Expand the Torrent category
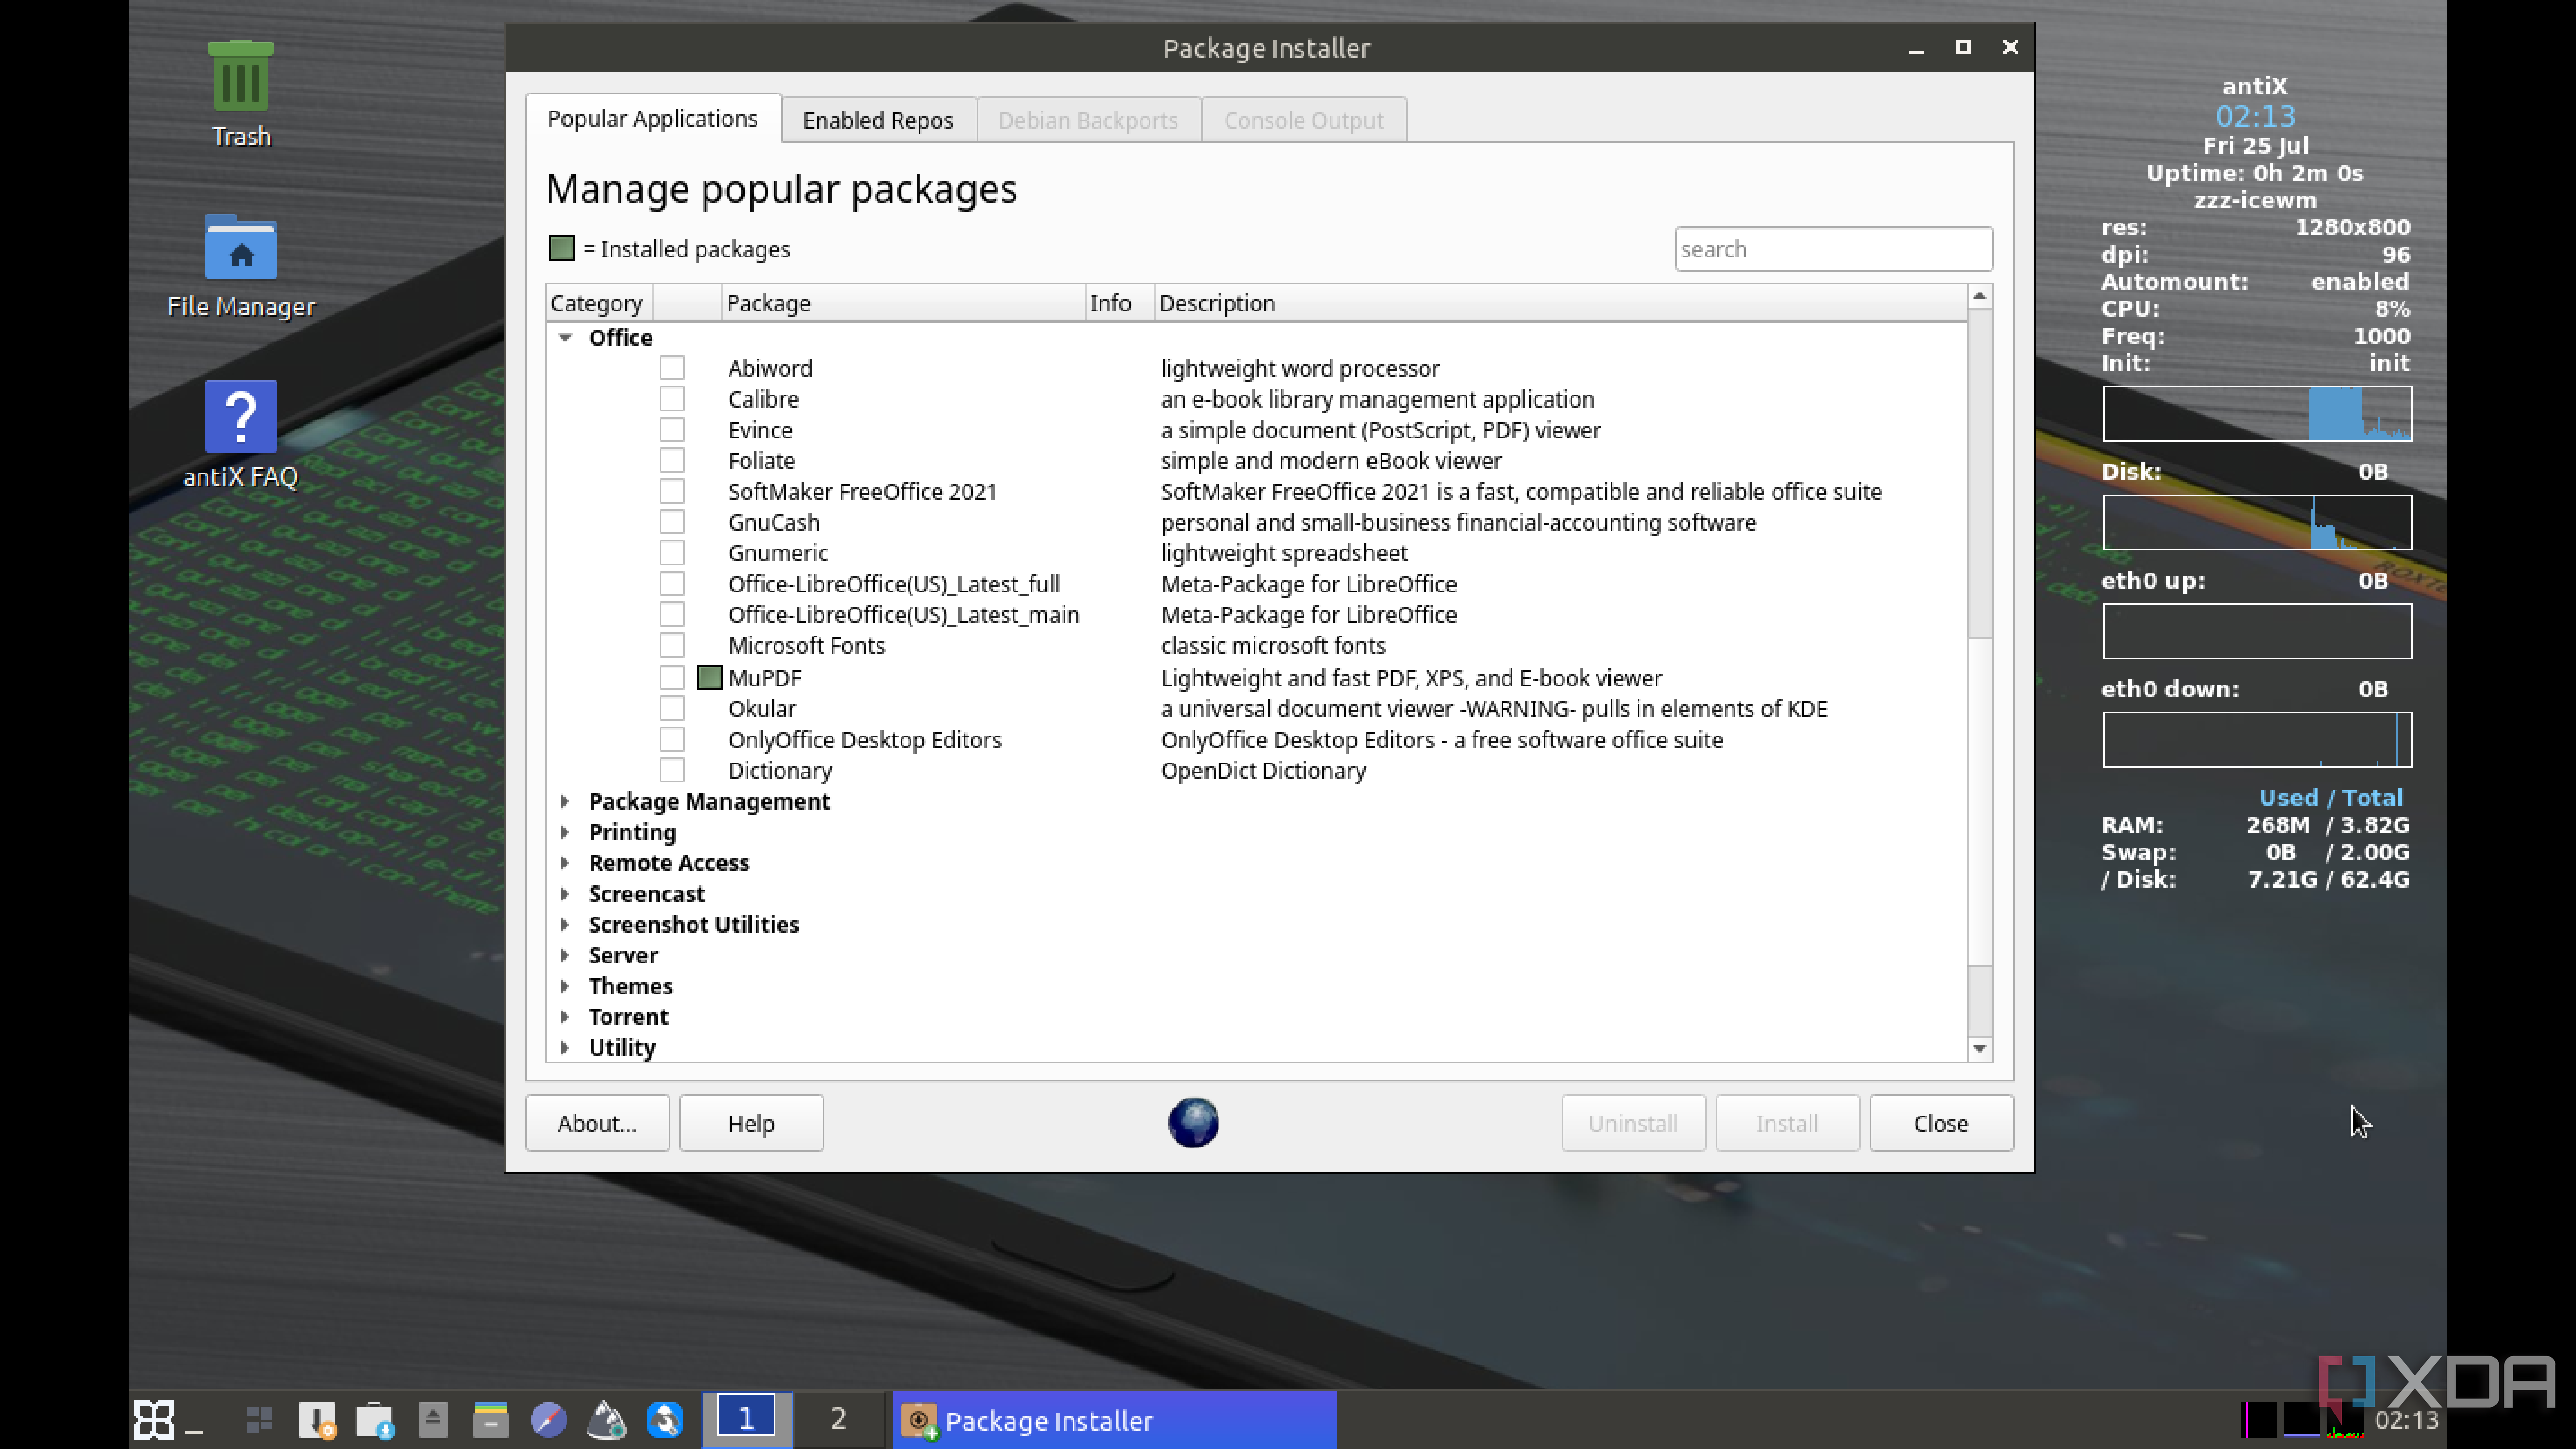2576x1449 pixels. pyautogui.click(x=565, y=1017)
